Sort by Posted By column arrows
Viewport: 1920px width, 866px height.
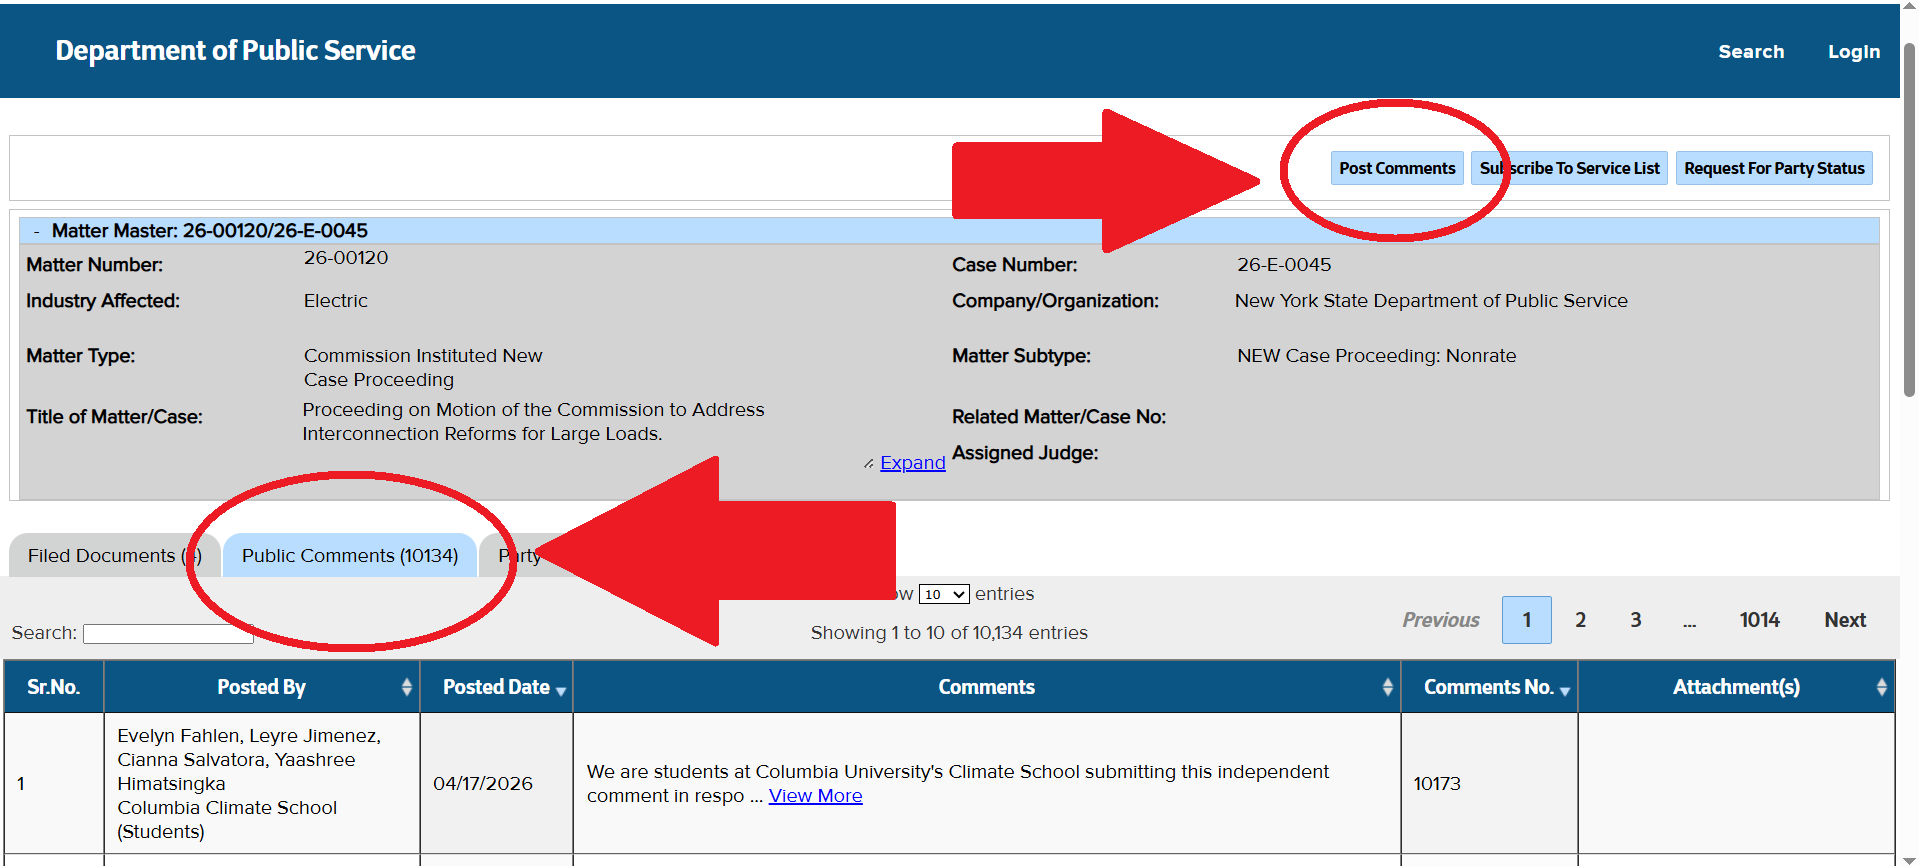(406, 687)
